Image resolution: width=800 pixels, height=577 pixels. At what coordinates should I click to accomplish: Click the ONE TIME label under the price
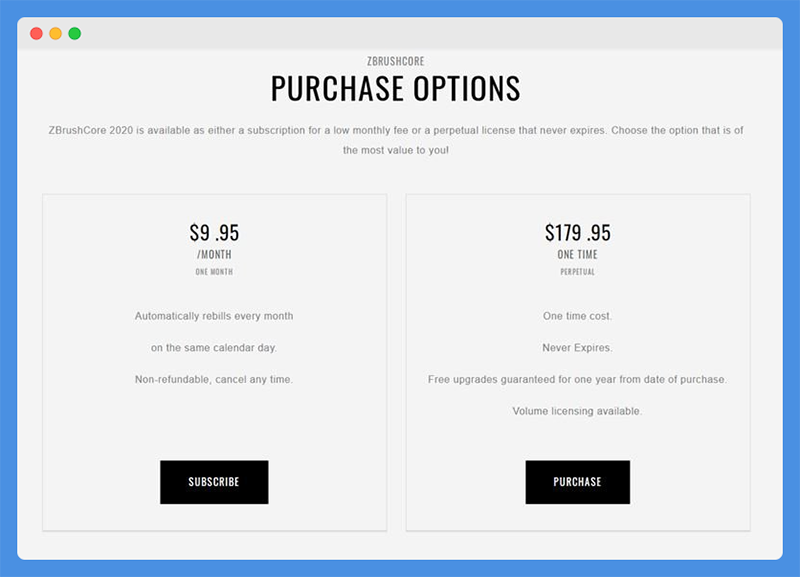point(578,255)
